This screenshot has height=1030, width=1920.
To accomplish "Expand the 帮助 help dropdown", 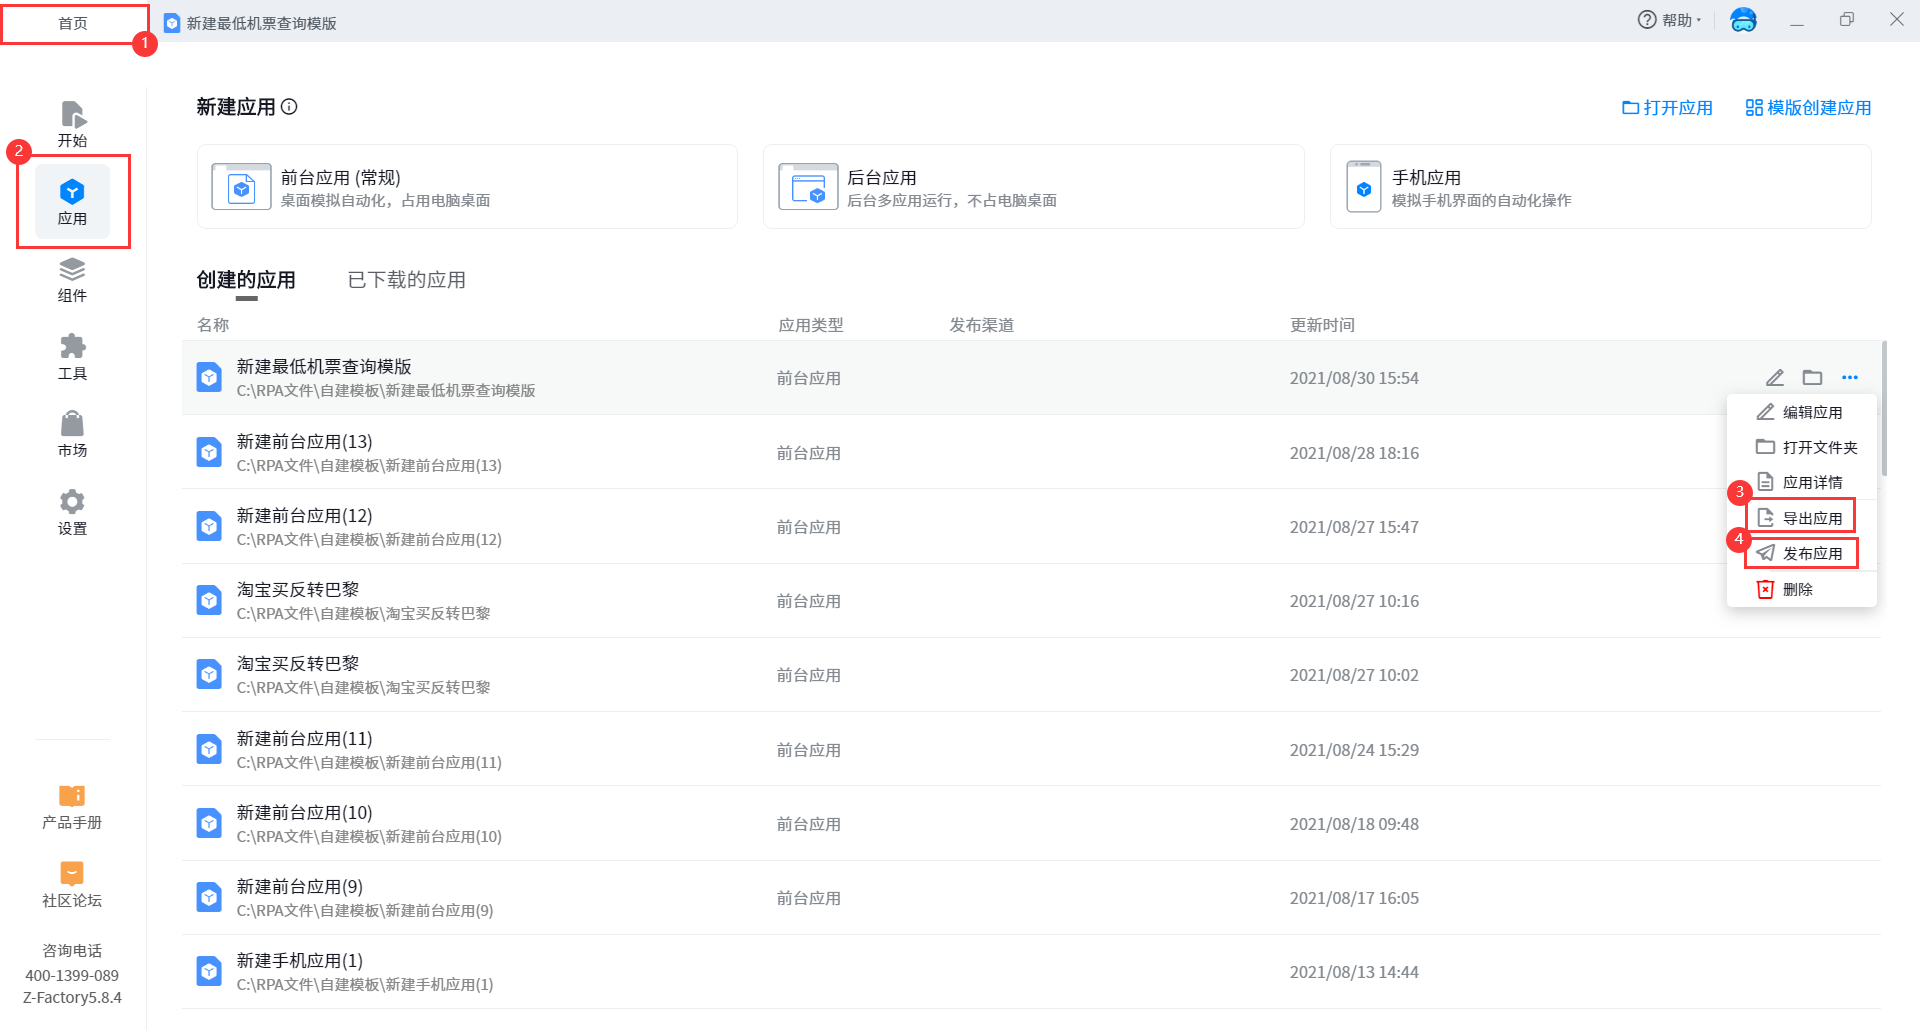I will pos(1669,20).
